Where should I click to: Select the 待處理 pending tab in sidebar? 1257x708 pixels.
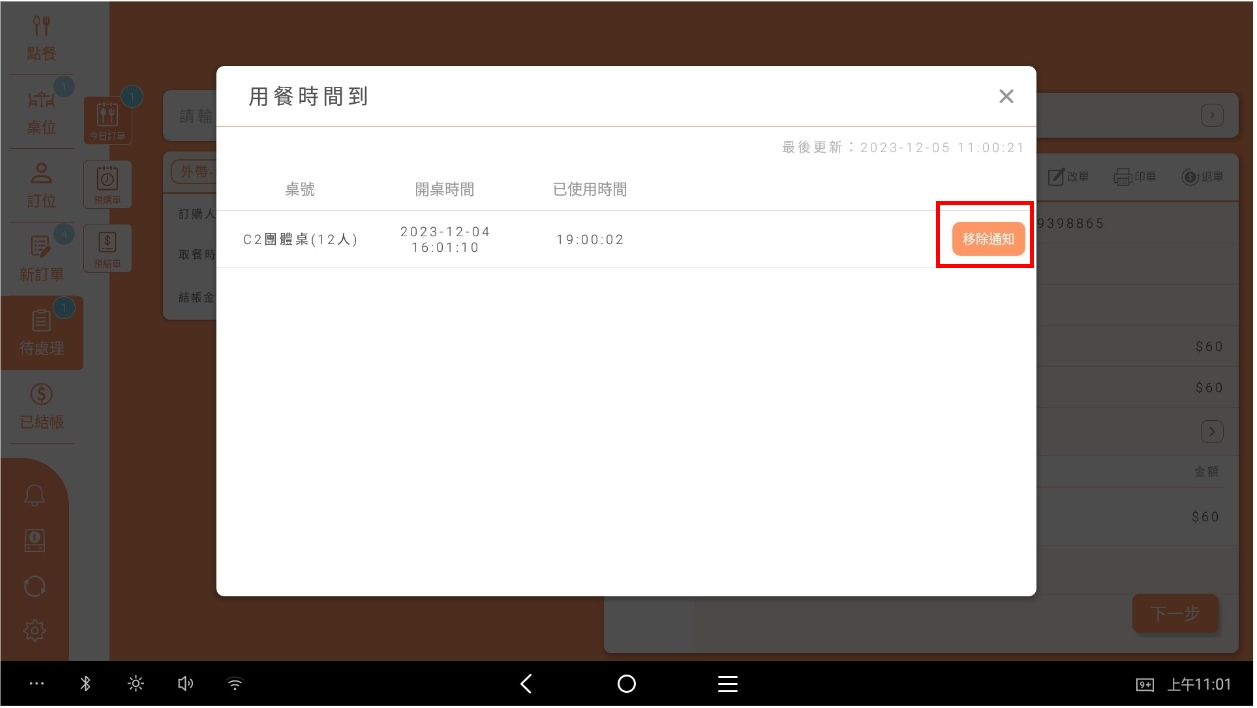pyautogui.click(x=41, y=333)
